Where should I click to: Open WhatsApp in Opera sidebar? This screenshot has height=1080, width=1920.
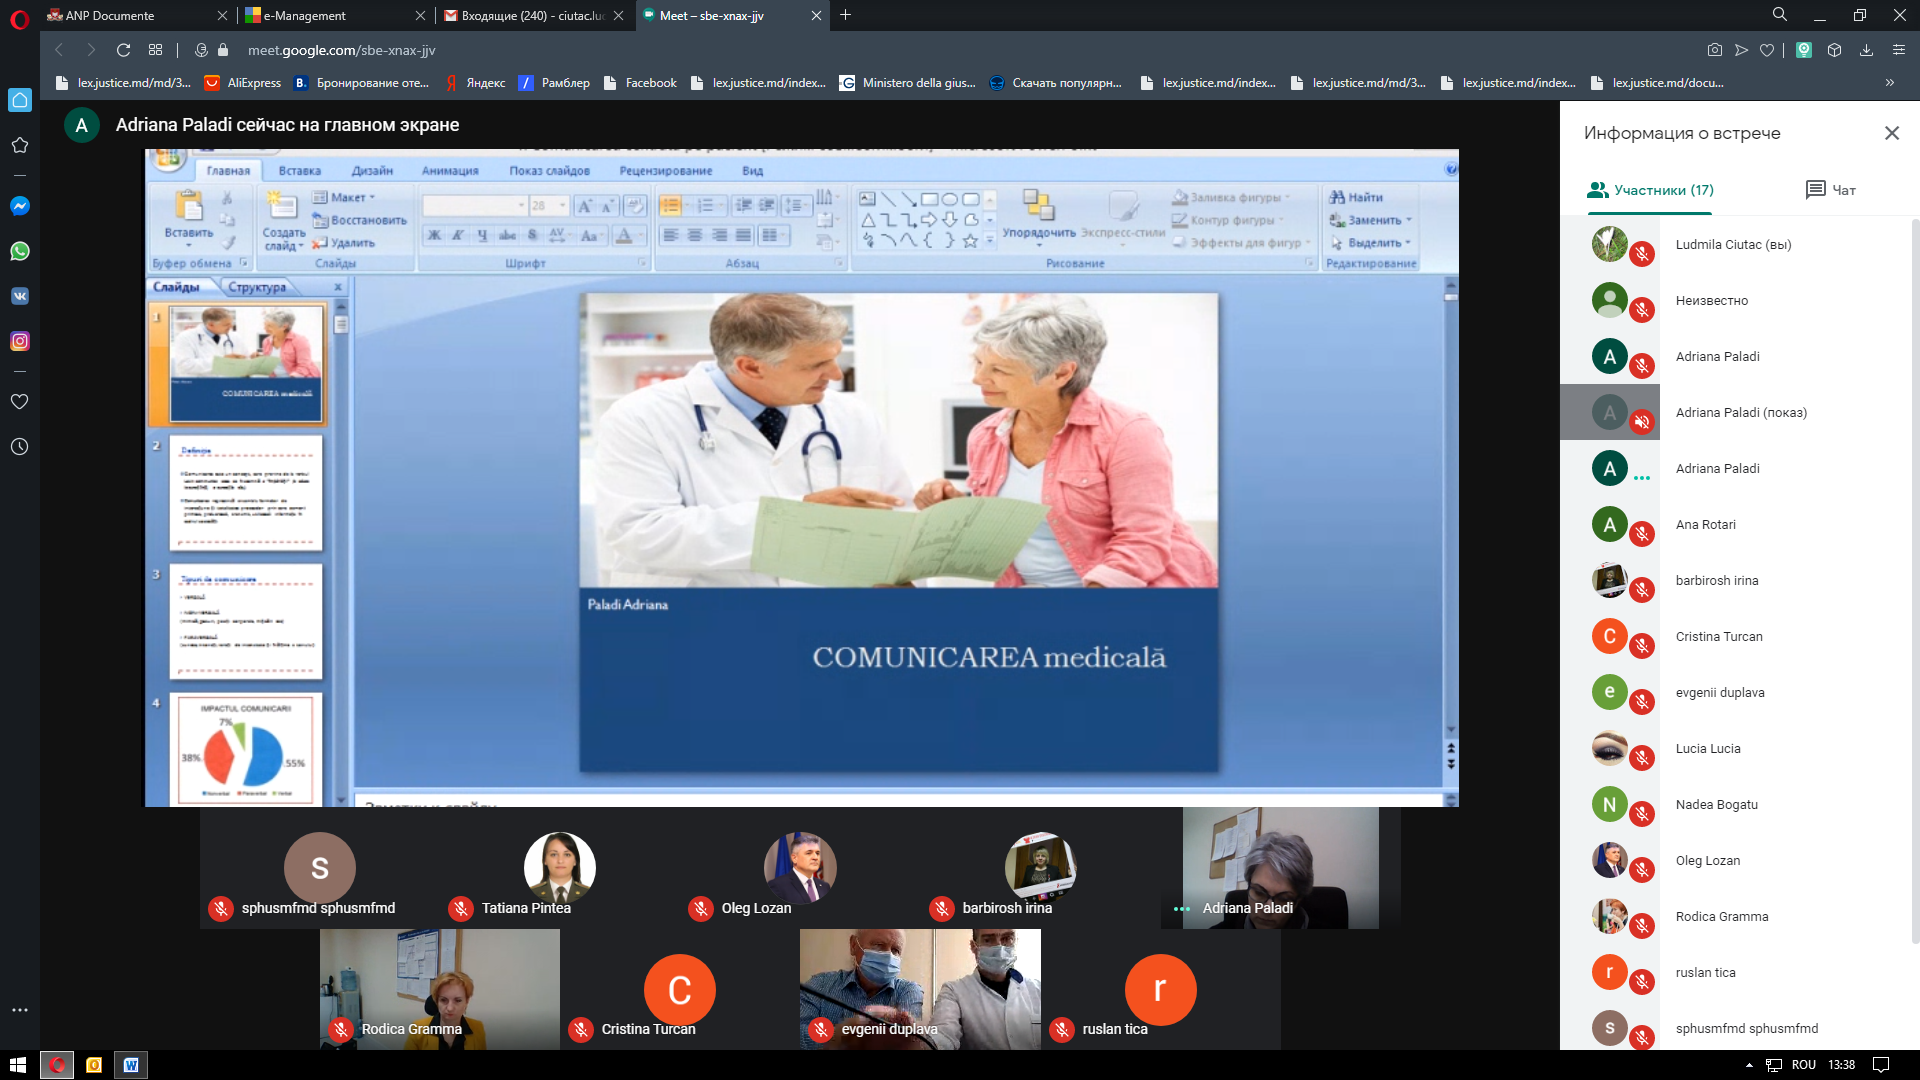coord(20,251)
